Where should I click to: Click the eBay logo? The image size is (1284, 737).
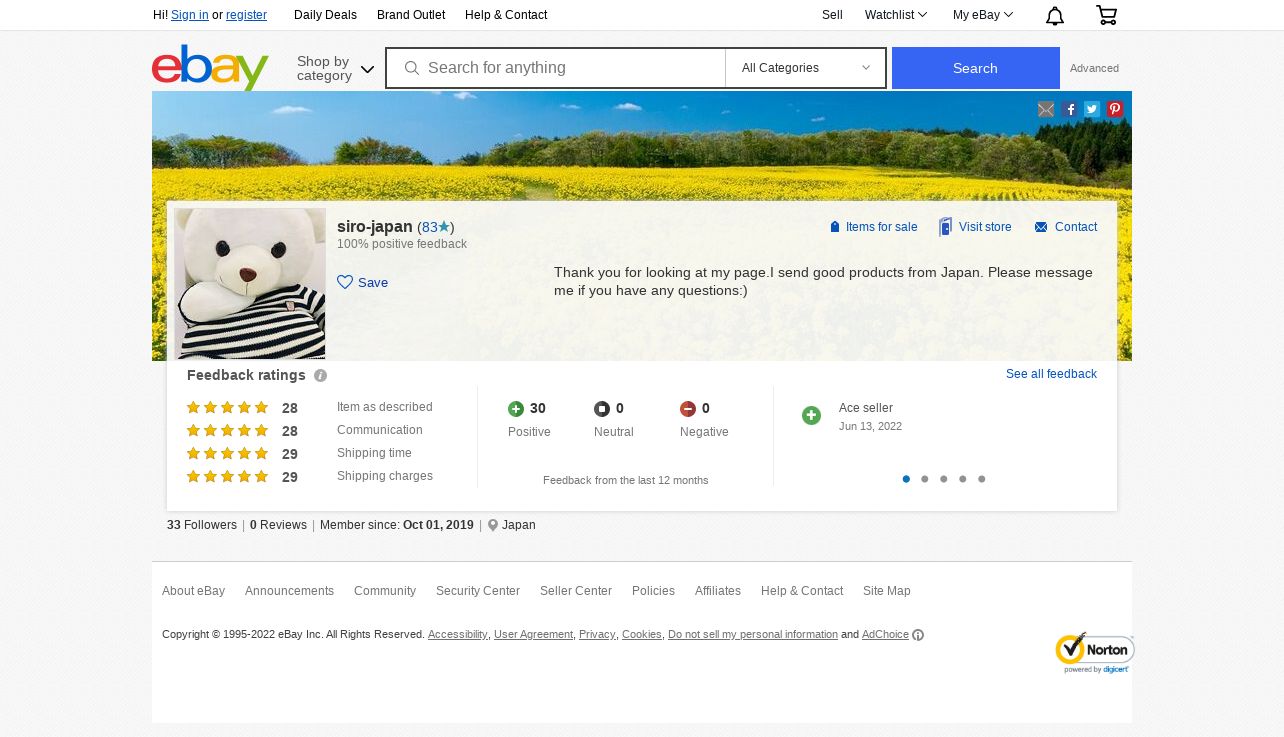click(x=210, y=67)
